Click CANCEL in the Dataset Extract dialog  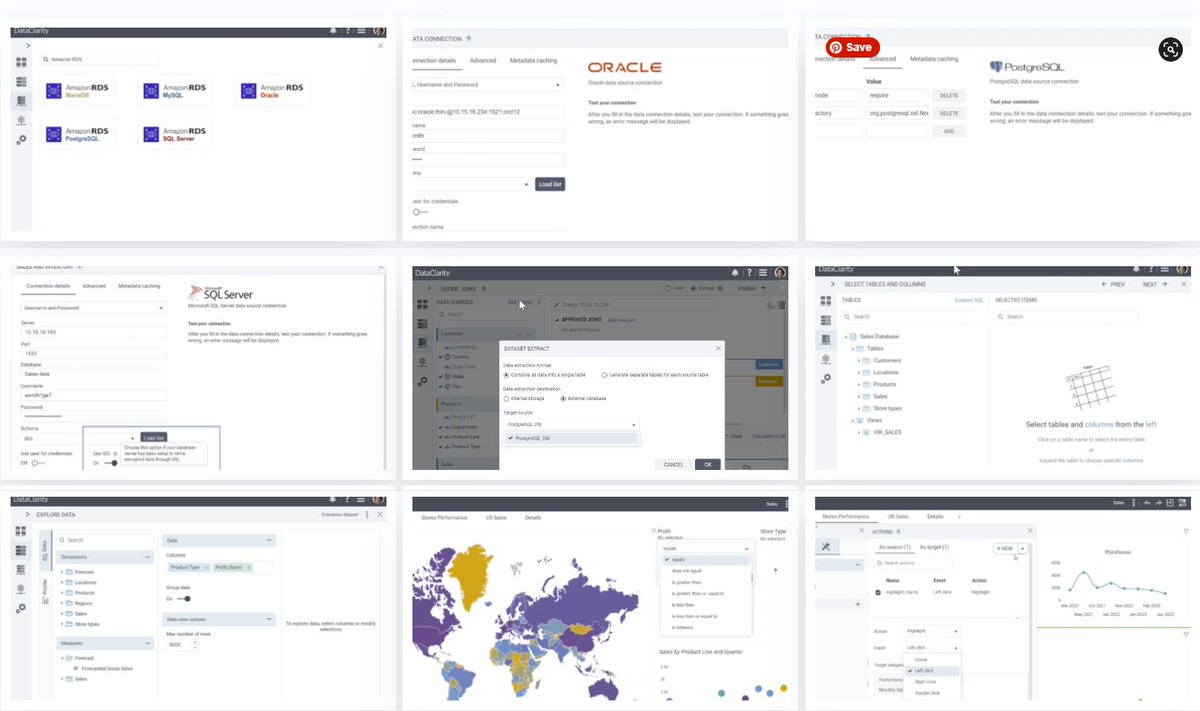pyautogui.click(x=673, y=464)
